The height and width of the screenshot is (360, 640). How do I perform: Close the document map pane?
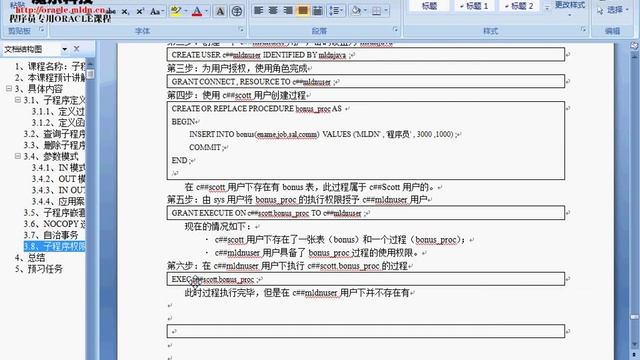tap(76, 49)
